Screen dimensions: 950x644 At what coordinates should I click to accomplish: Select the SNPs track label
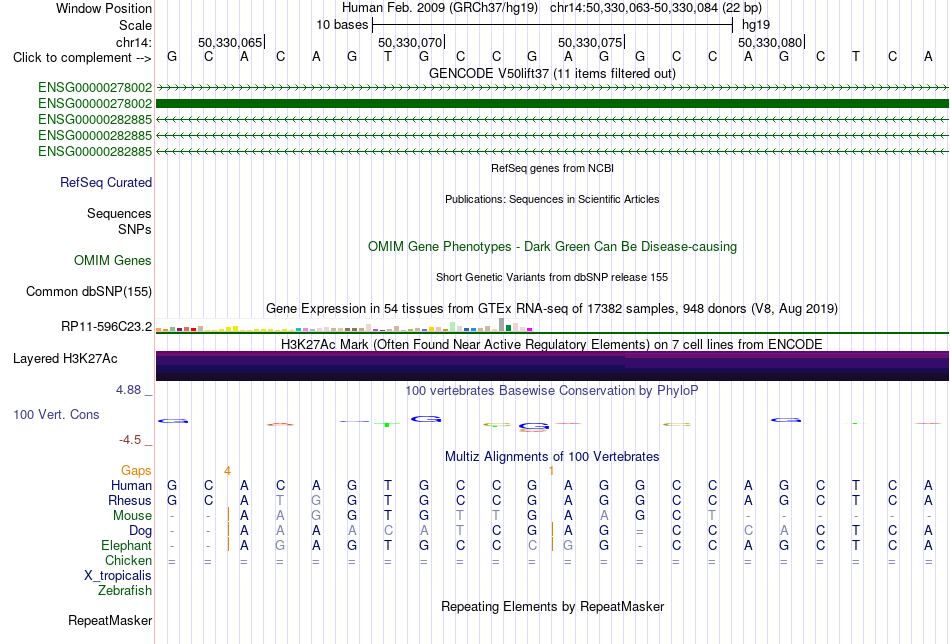[135, 230]
